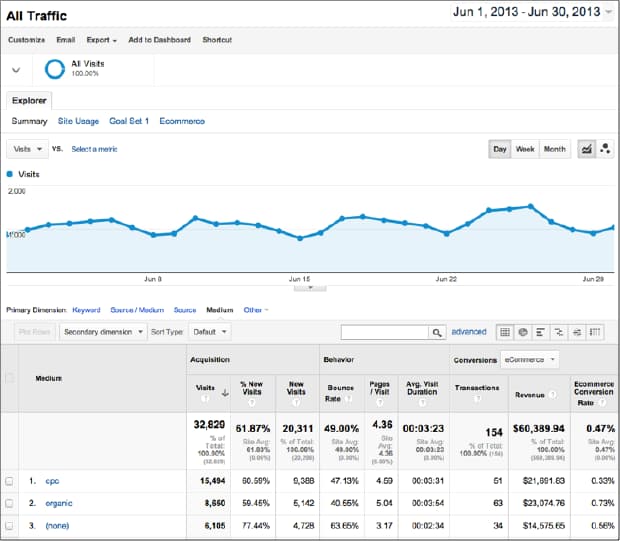Switch to the Site Usage tab

click(x=78, y=121)
